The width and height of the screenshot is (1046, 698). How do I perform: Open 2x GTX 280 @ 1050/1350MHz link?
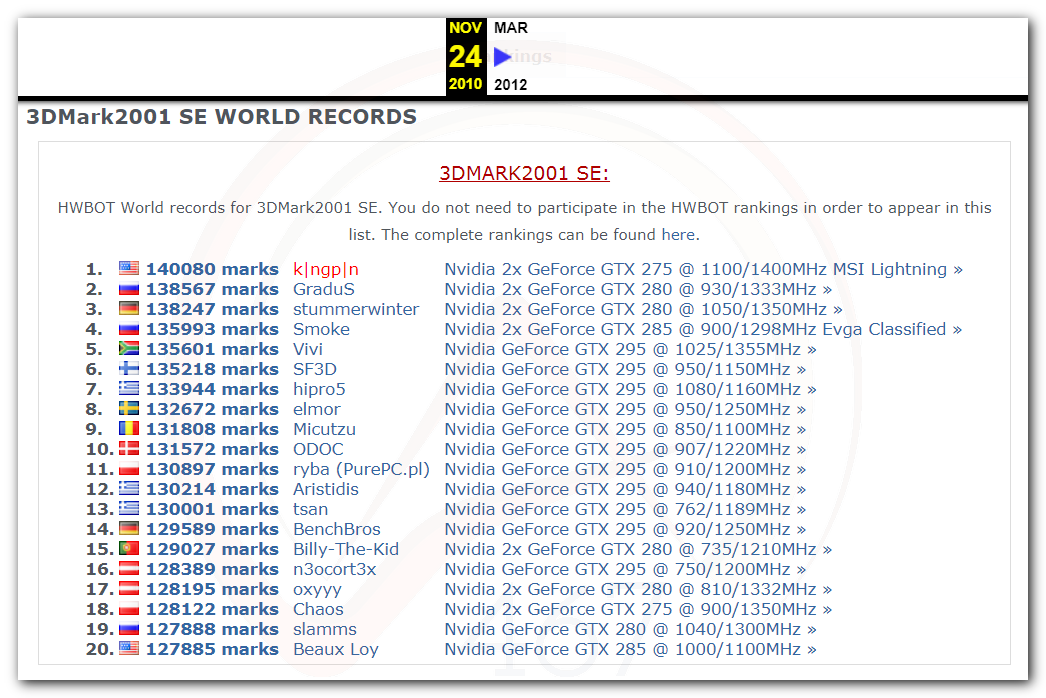pyautogui.click(x=644, y=309)
